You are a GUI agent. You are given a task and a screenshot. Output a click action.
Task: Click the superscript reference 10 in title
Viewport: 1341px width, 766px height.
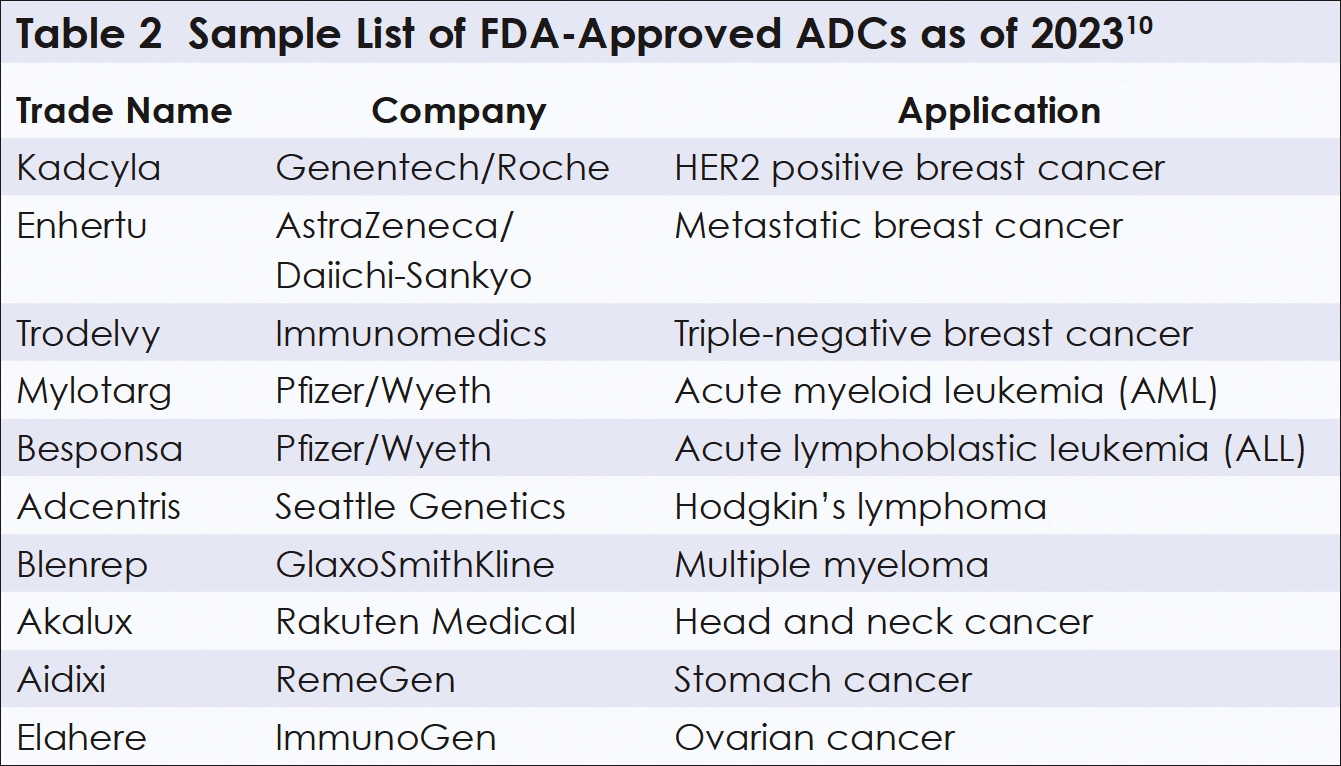(1137, 25)
